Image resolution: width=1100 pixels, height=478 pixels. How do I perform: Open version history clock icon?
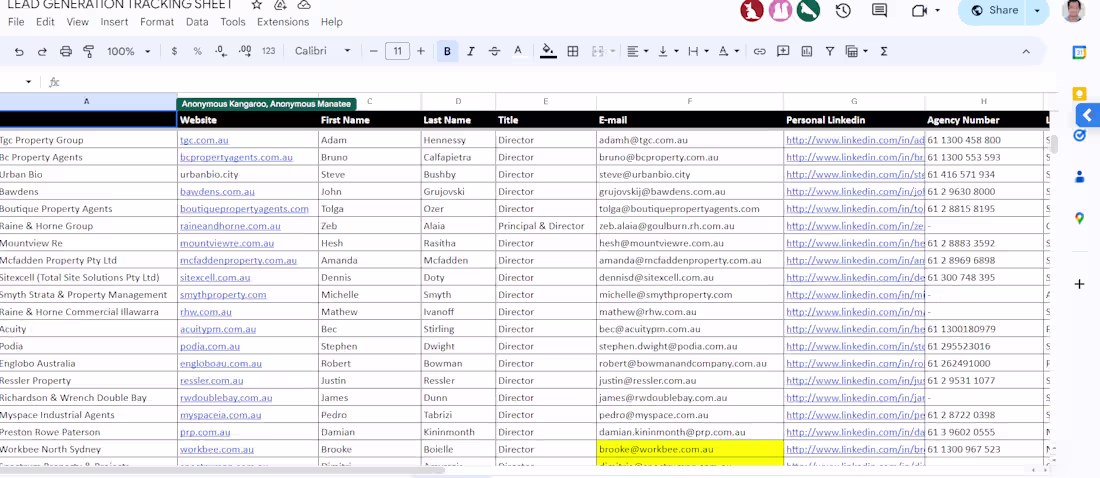(843, 11)
